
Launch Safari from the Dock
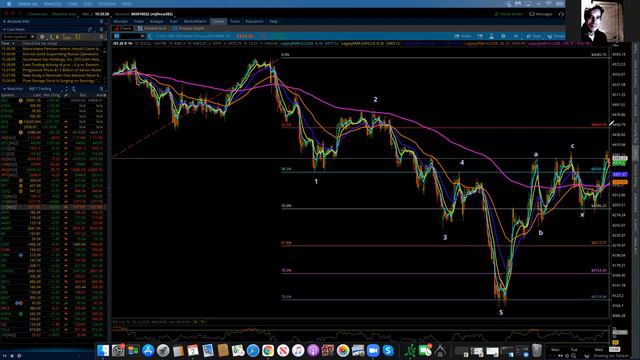click(x=253, y=350)
